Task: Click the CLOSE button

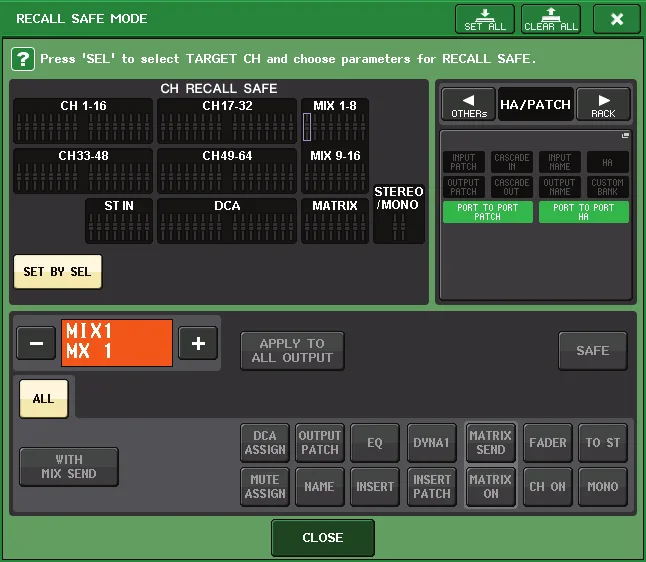Action: [x=323, y=538]
